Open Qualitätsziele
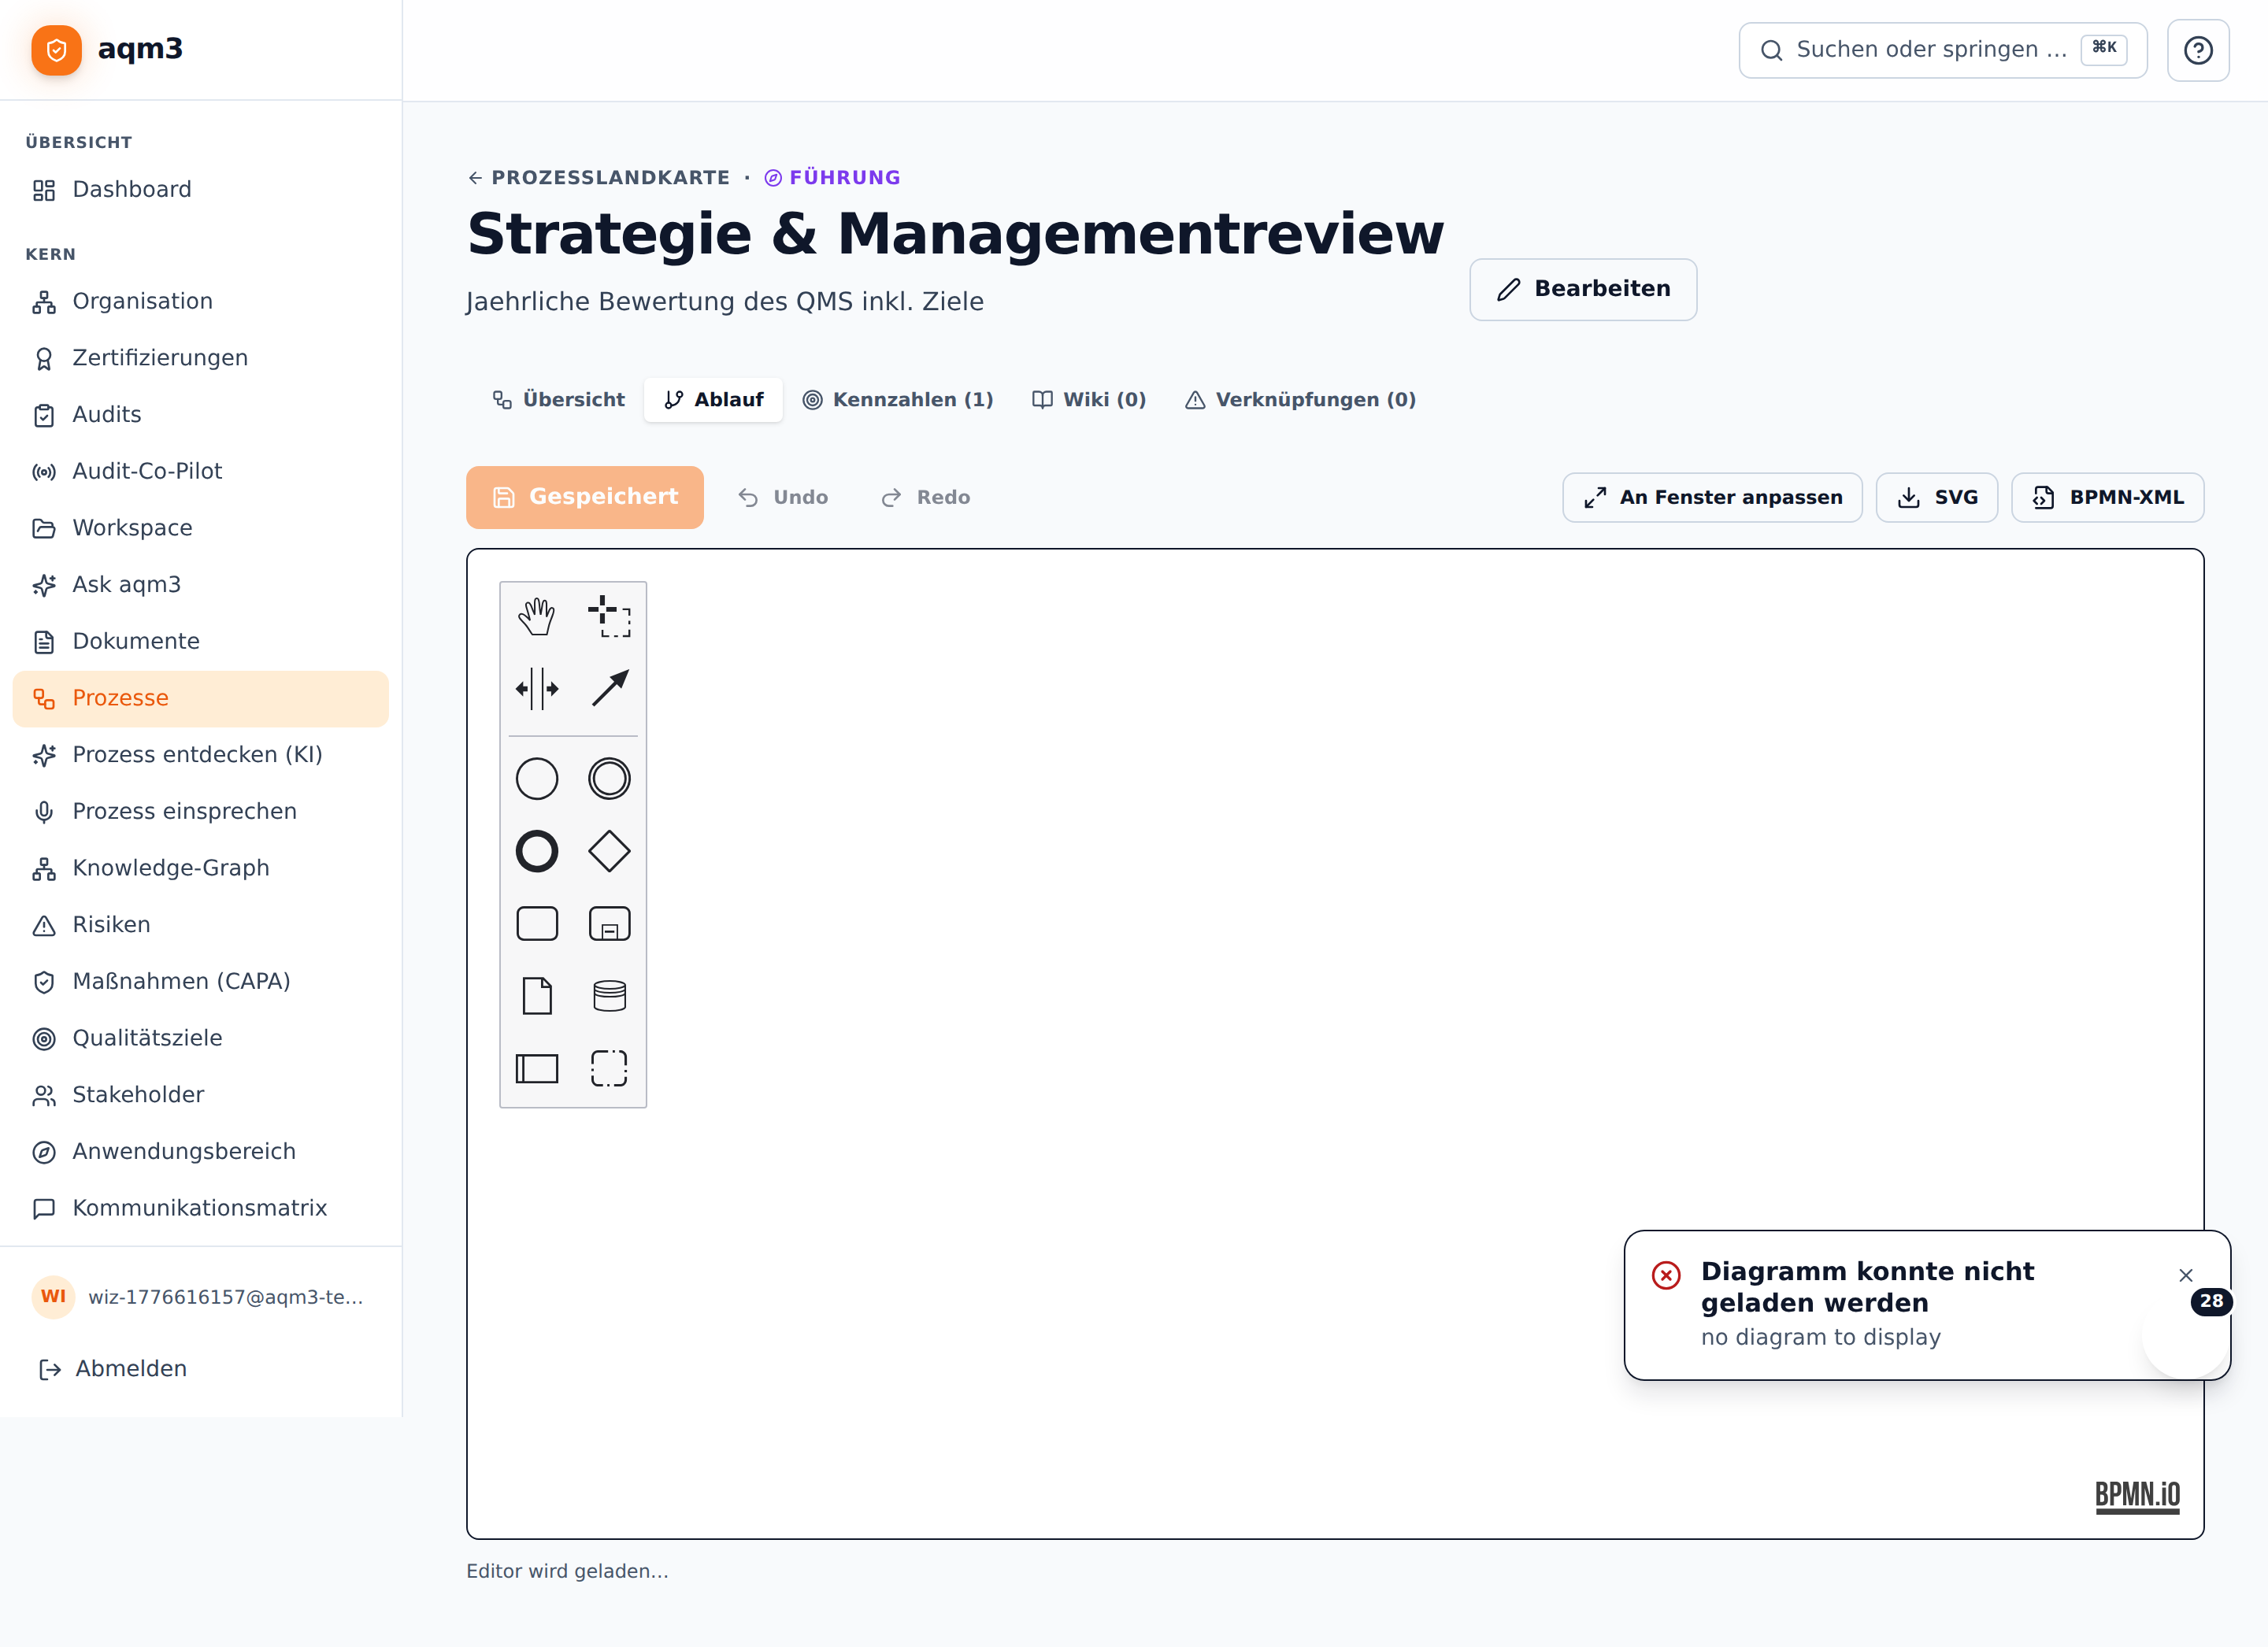This screenshot has width=2268, height=1647. (200, 1038)
